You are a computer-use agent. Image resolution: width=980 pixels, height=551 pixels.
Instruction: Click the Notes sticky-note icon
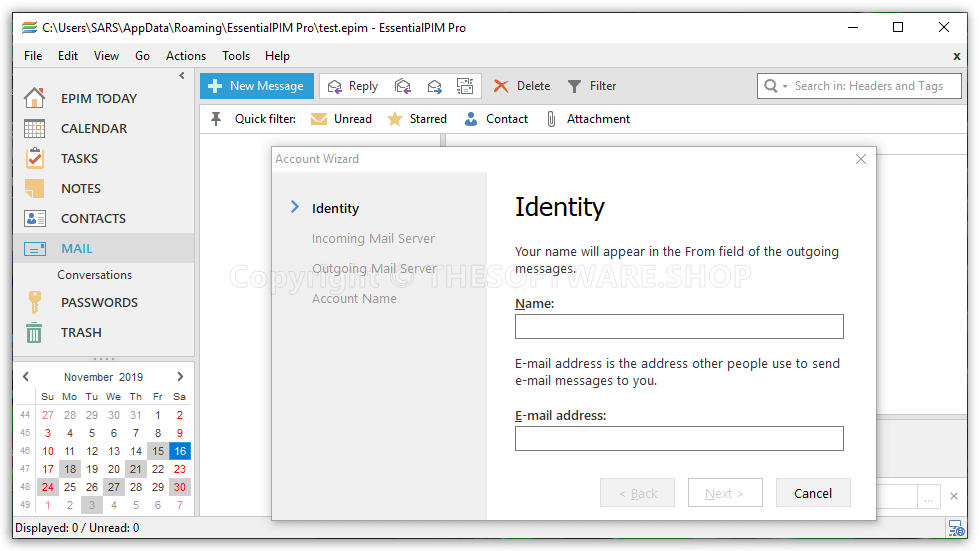tap(35, 188)
